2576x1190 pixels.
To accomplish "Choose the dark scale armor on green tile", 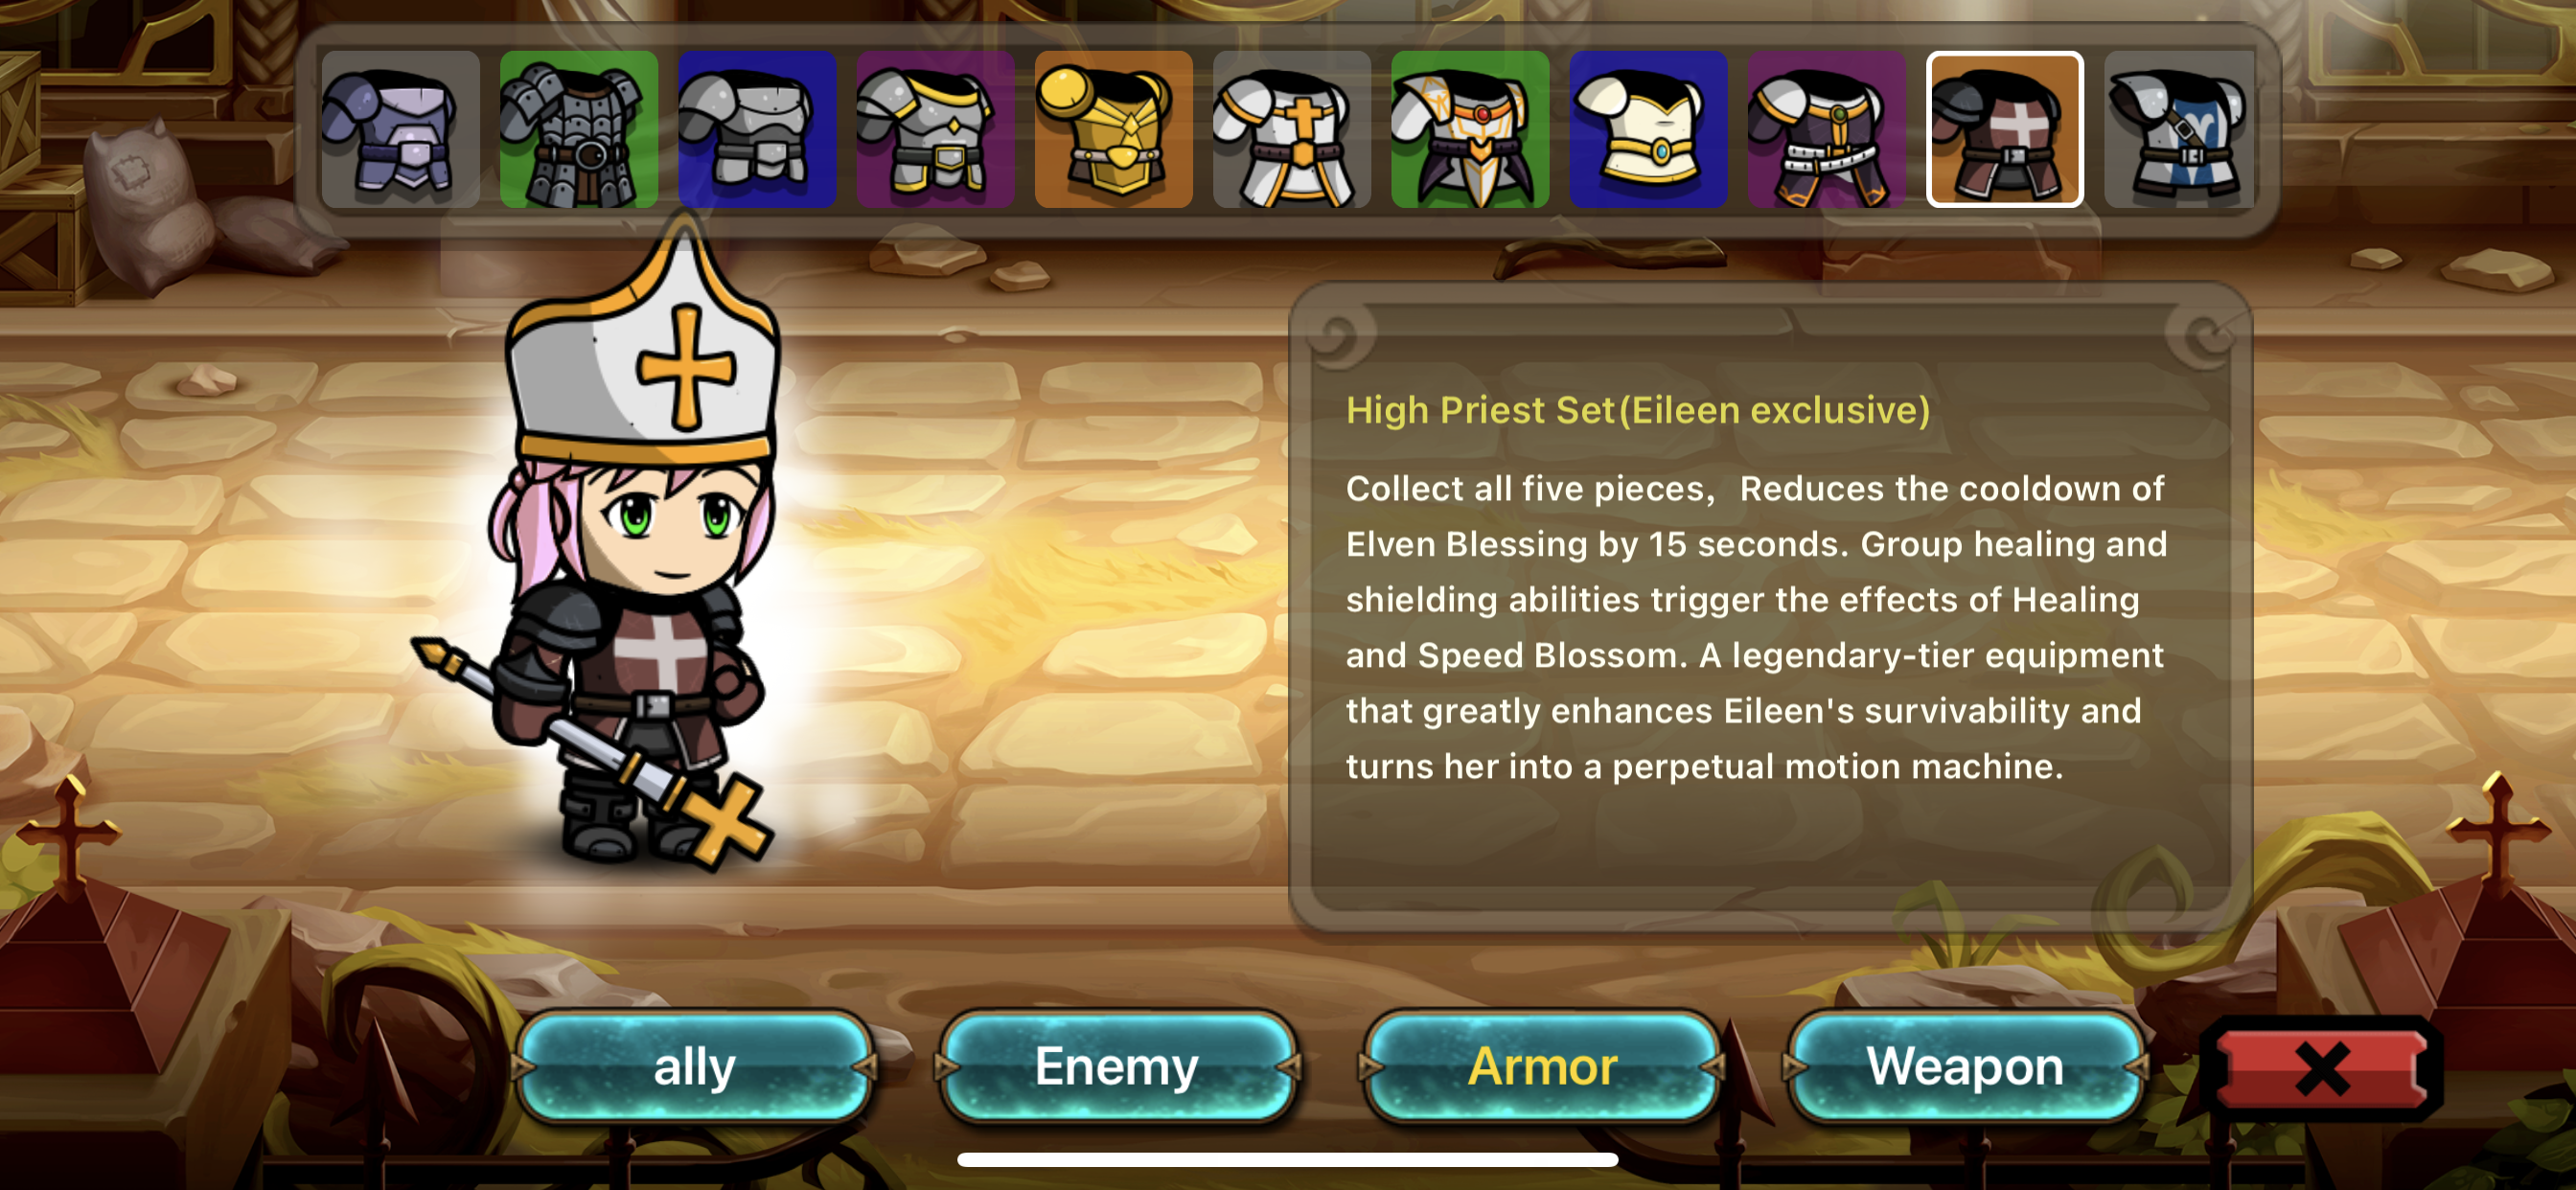I will (x=579, y=130).
